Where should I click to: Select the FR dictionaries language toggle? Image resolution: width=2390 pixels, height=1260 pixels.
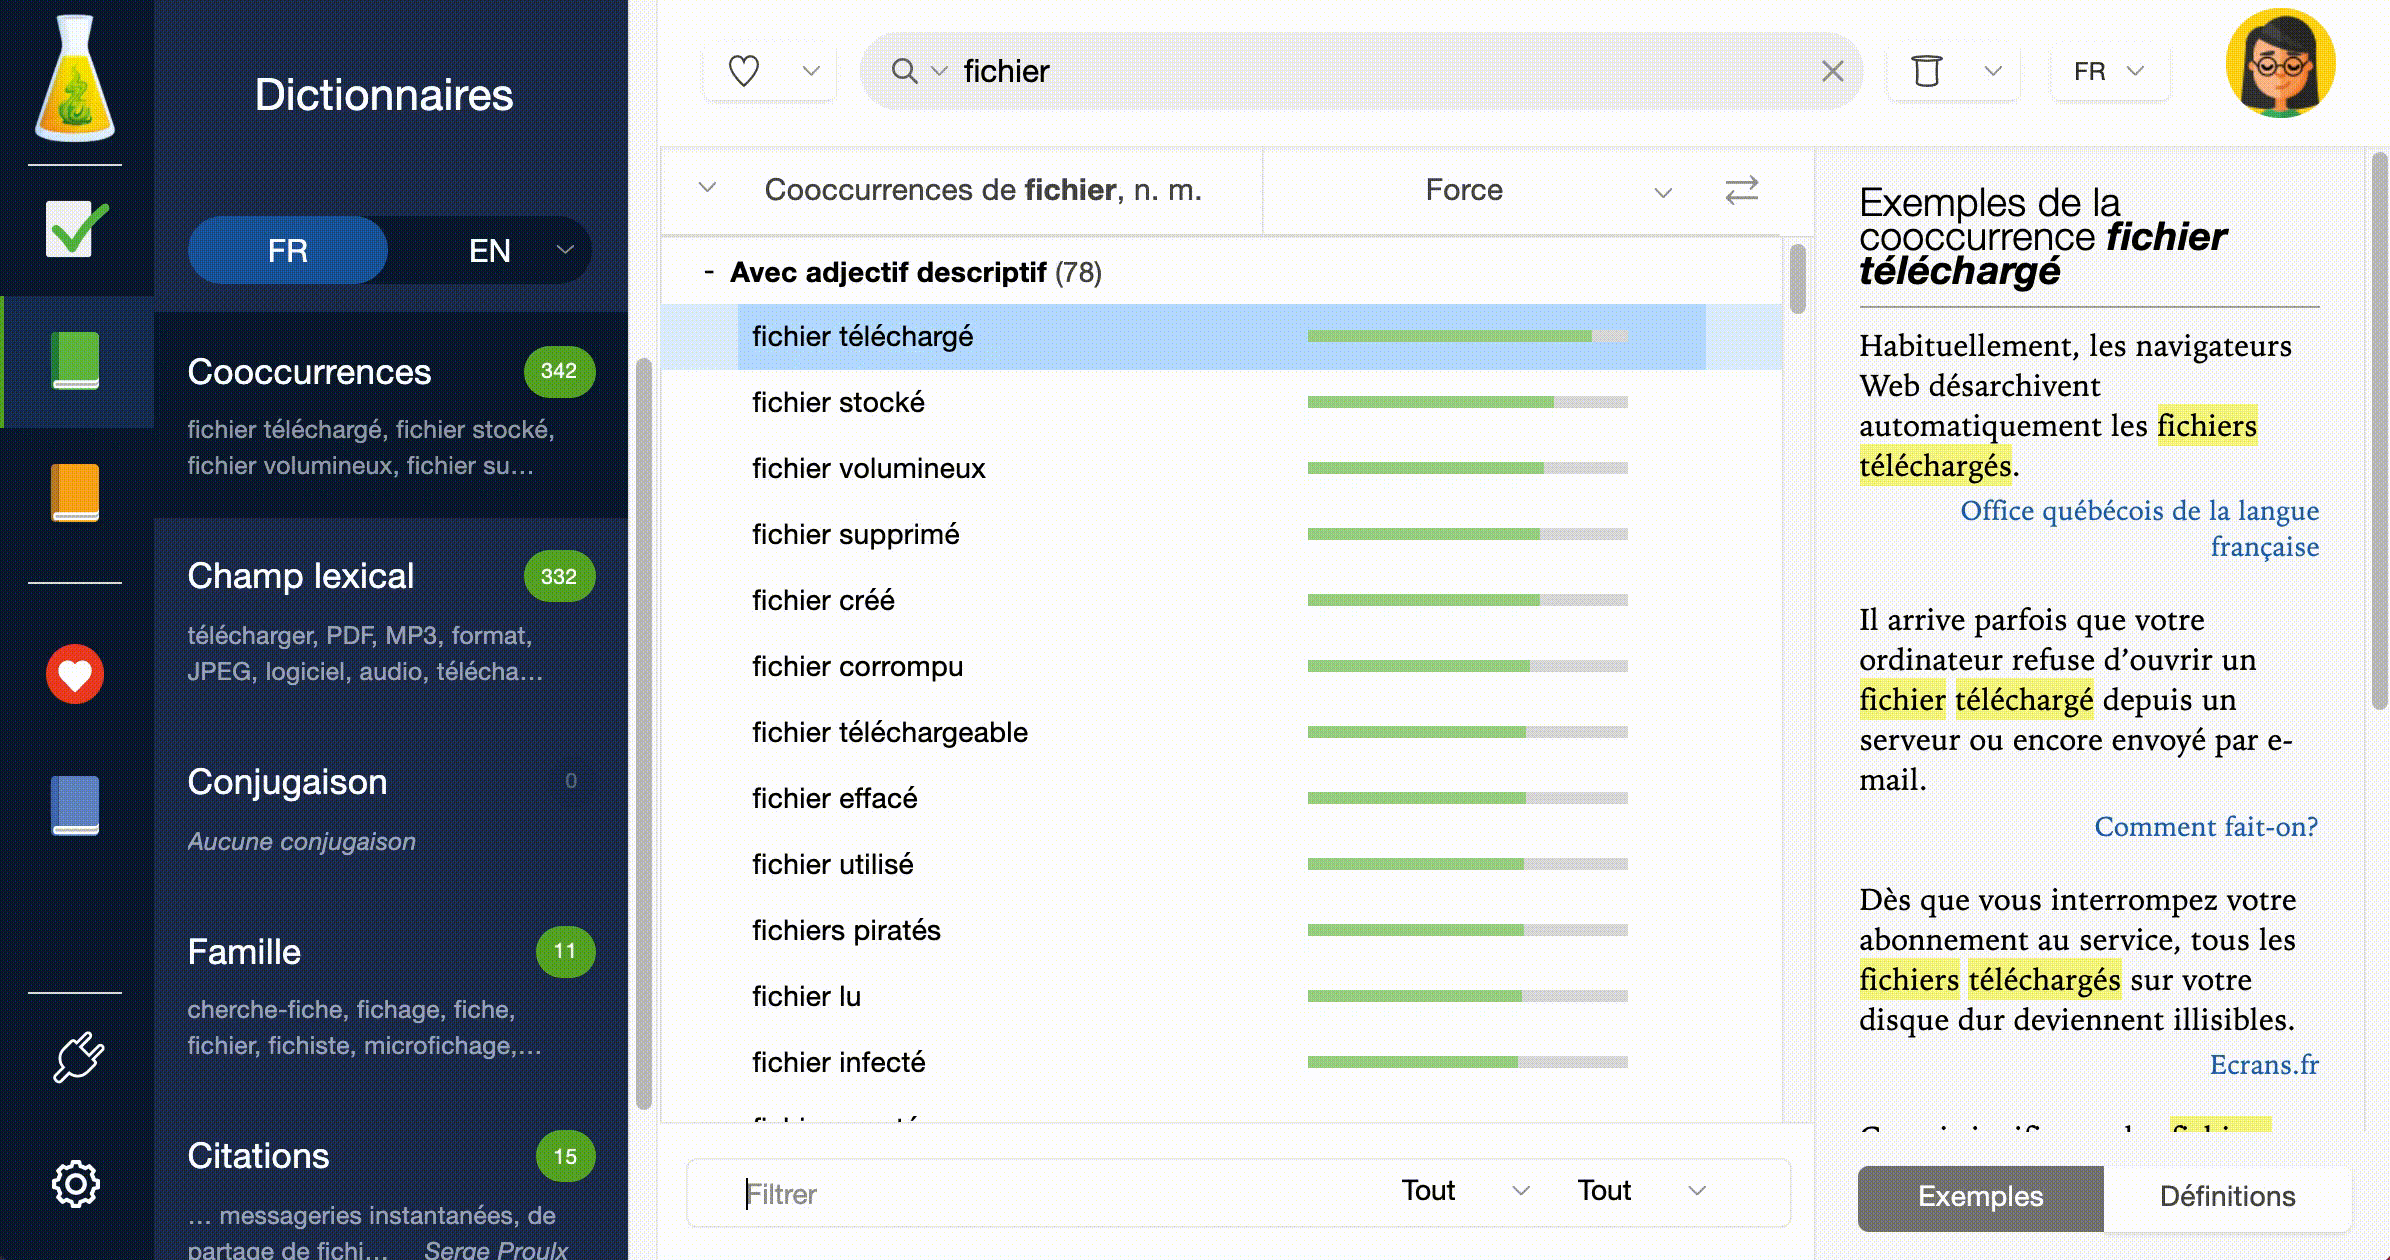288,250
